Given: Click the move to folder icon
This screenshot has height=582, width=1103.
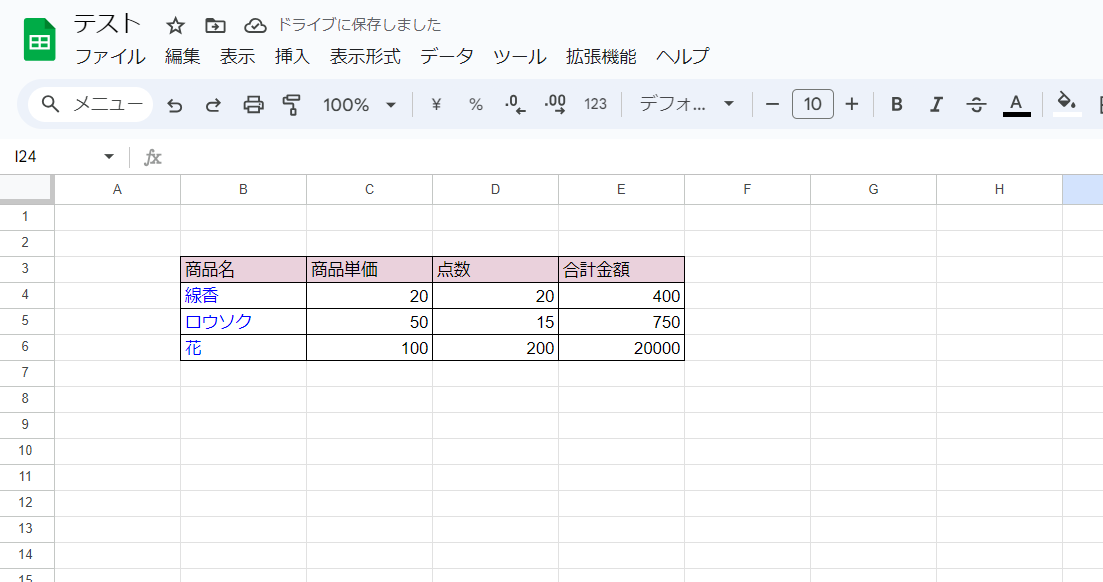Looking at the screenshot, I should coord(215,25).
